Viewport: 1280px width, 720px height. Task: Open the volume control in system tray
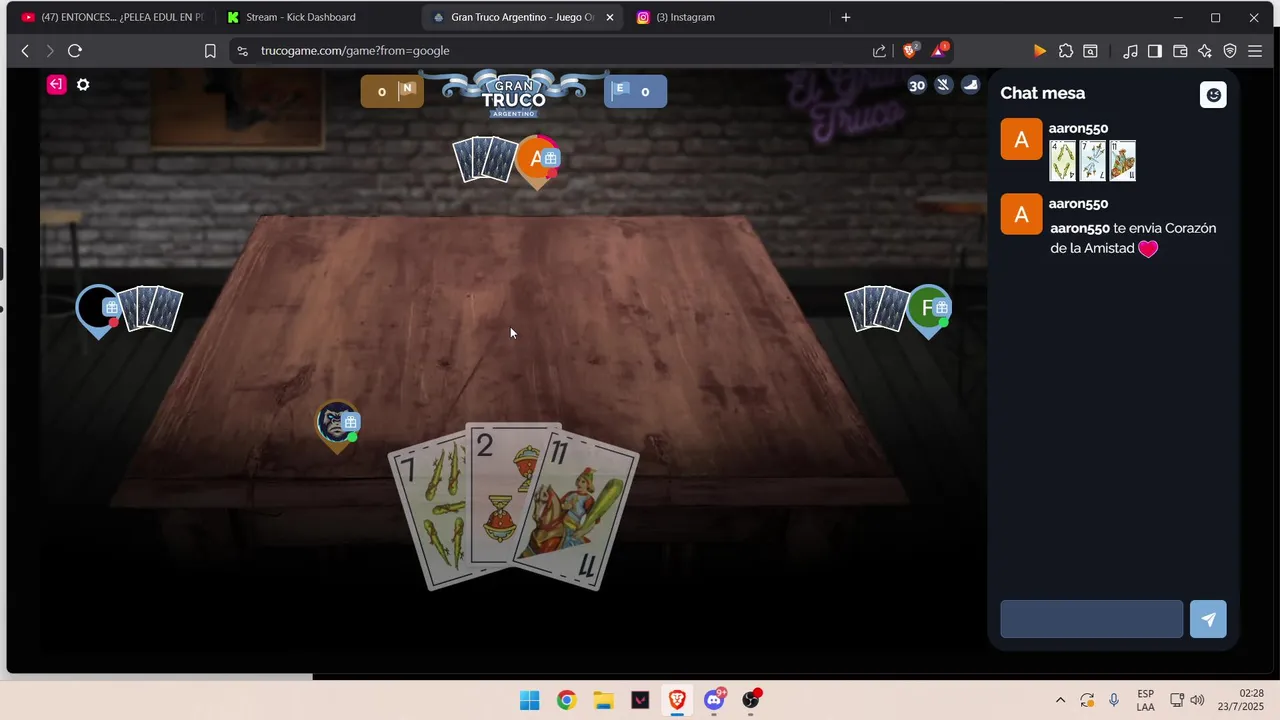point(1198,700)
